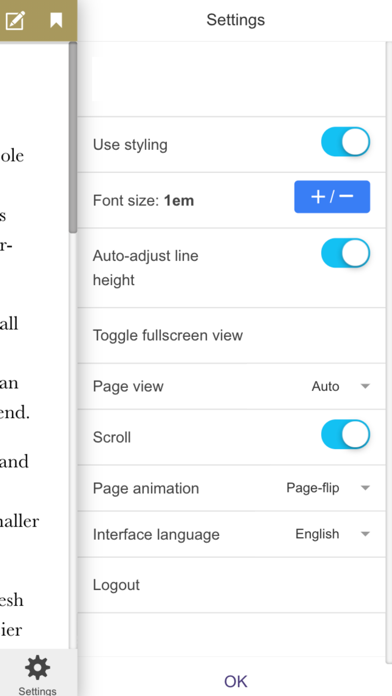
Task: Open the Page-flip animation dropdown
Action: [x=328, y=488]
